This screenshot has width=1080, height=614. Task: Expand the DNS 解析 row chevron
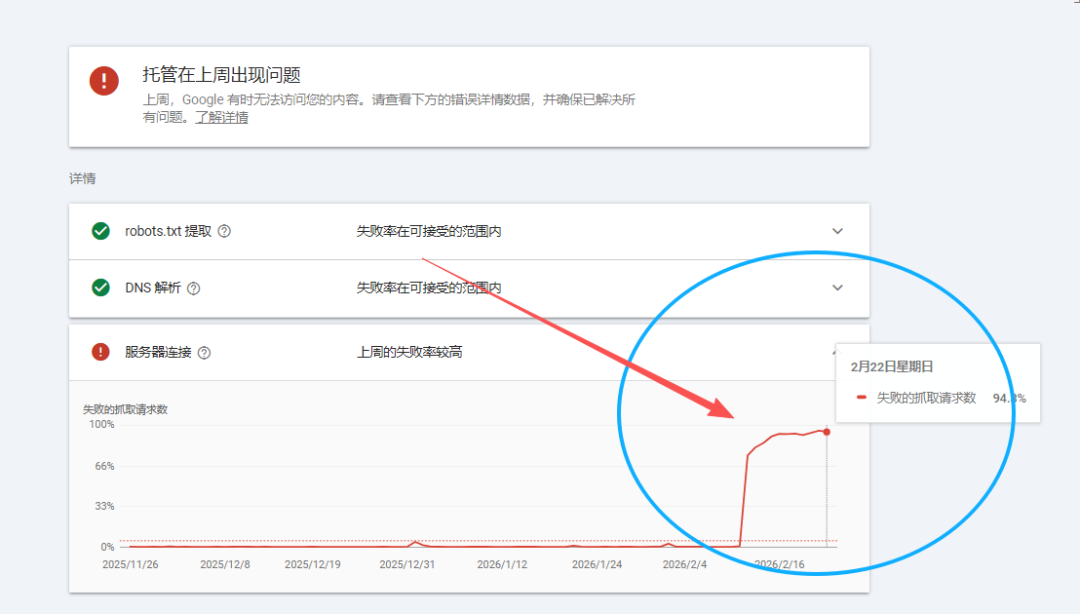(x=837, y=287)
